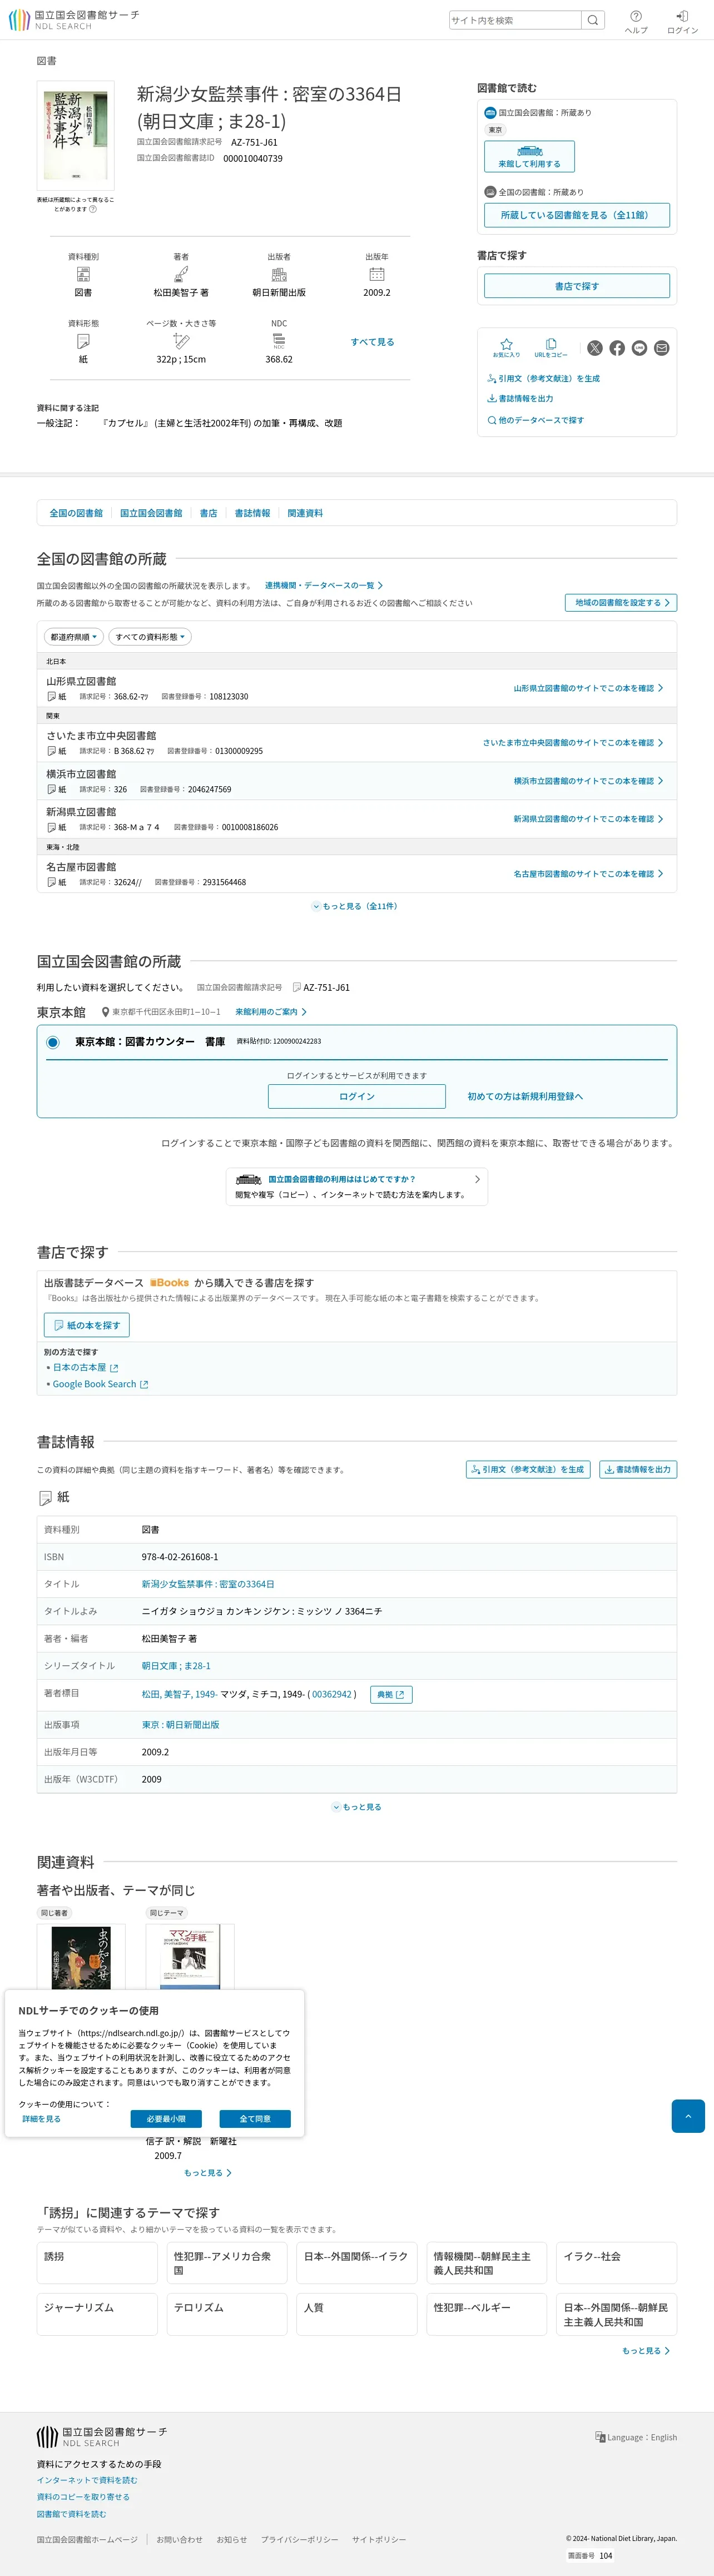Viewport: 714px width, 2576px height.
Task: Click 書店で探す button in sidebar
Action: pyautogui.click(x=577, y=286)
